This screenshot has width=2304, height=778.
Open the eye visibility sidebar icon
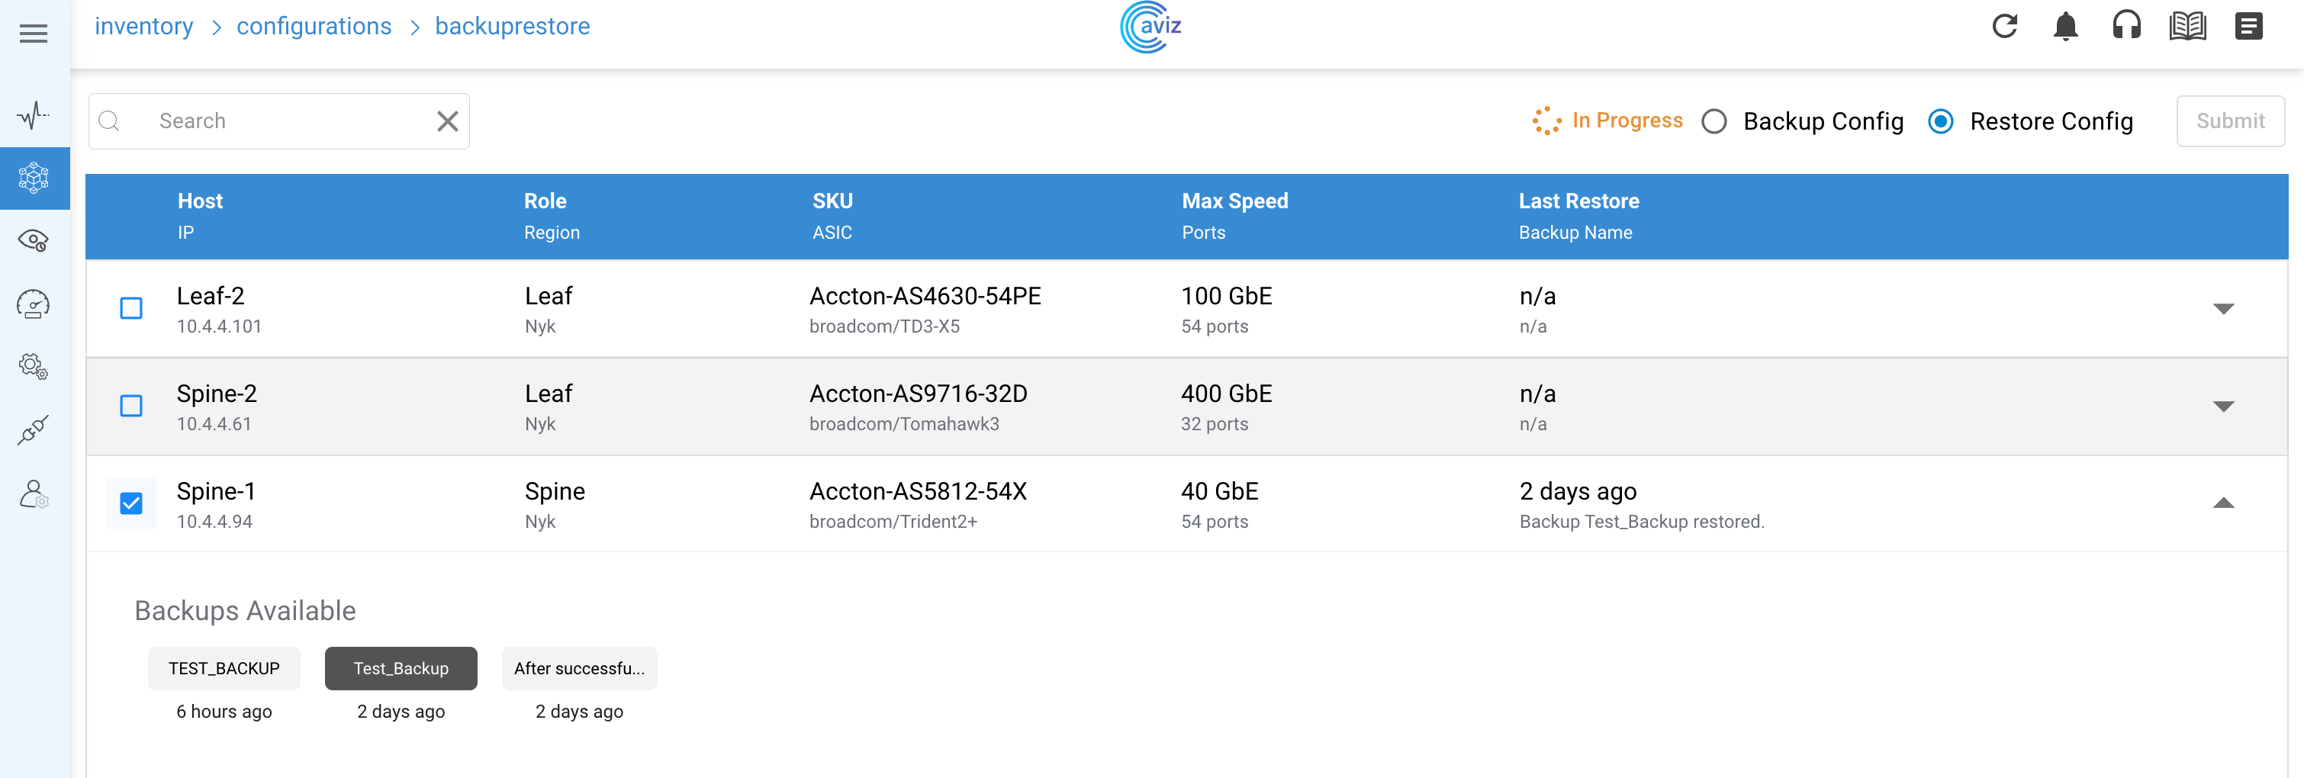coord(34,241)
